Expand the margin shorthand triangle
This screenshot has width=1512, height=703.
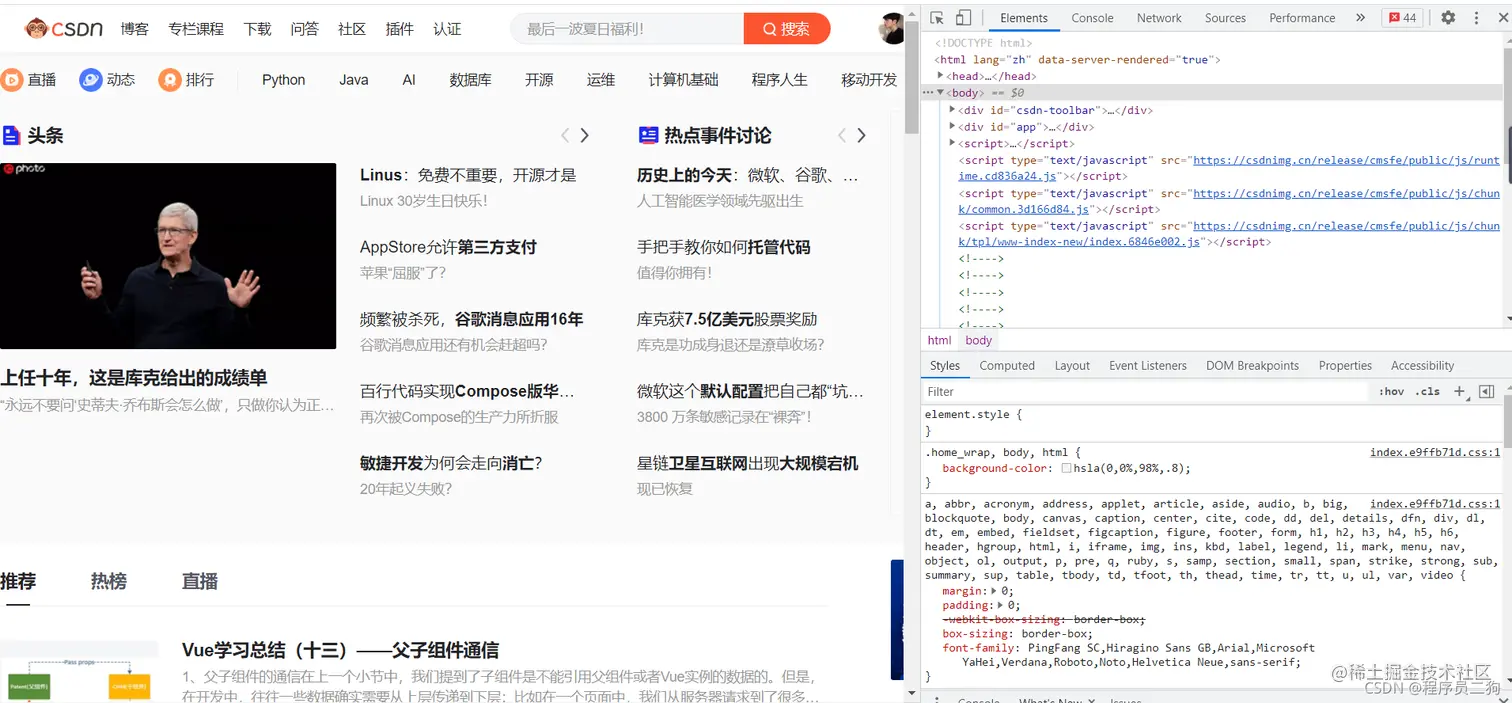click(993, 591)
